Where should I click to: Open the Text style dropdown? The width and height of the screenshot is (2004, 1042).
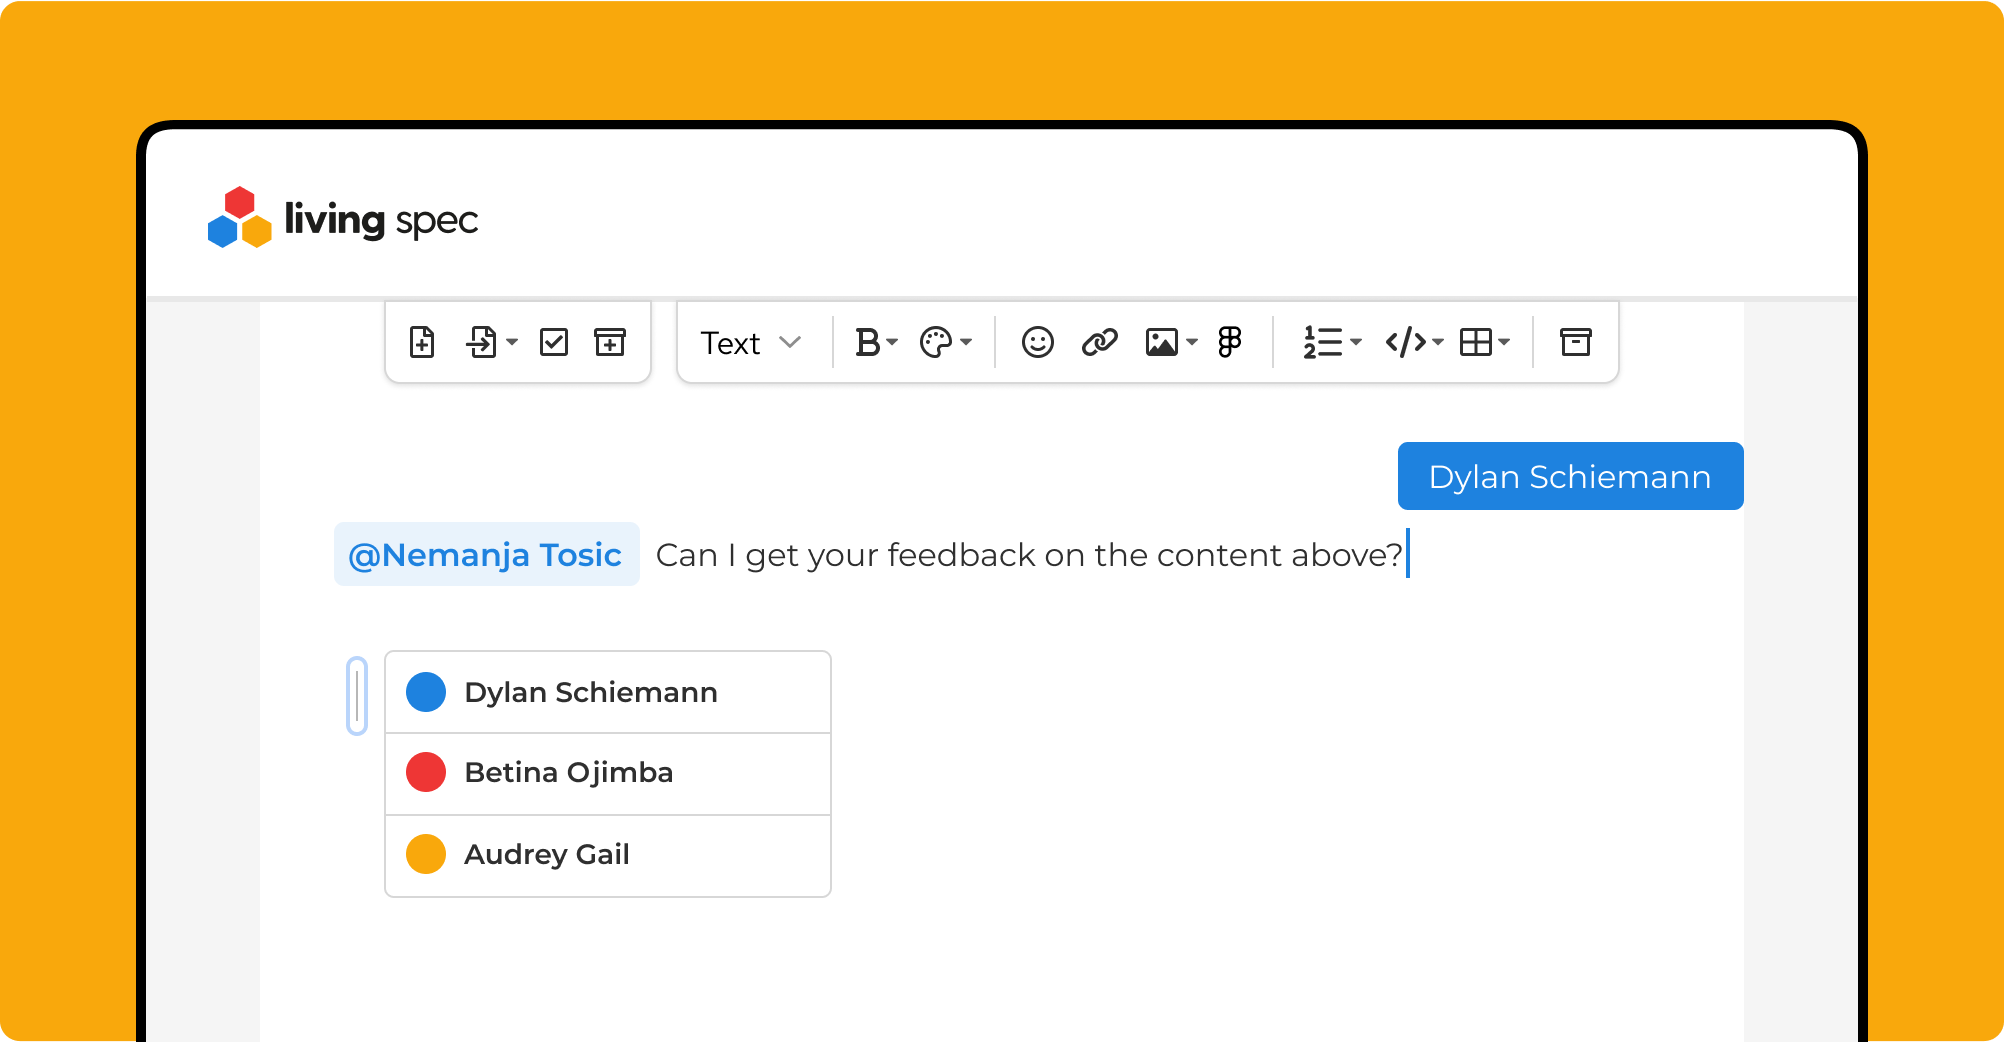click(750, 343)
